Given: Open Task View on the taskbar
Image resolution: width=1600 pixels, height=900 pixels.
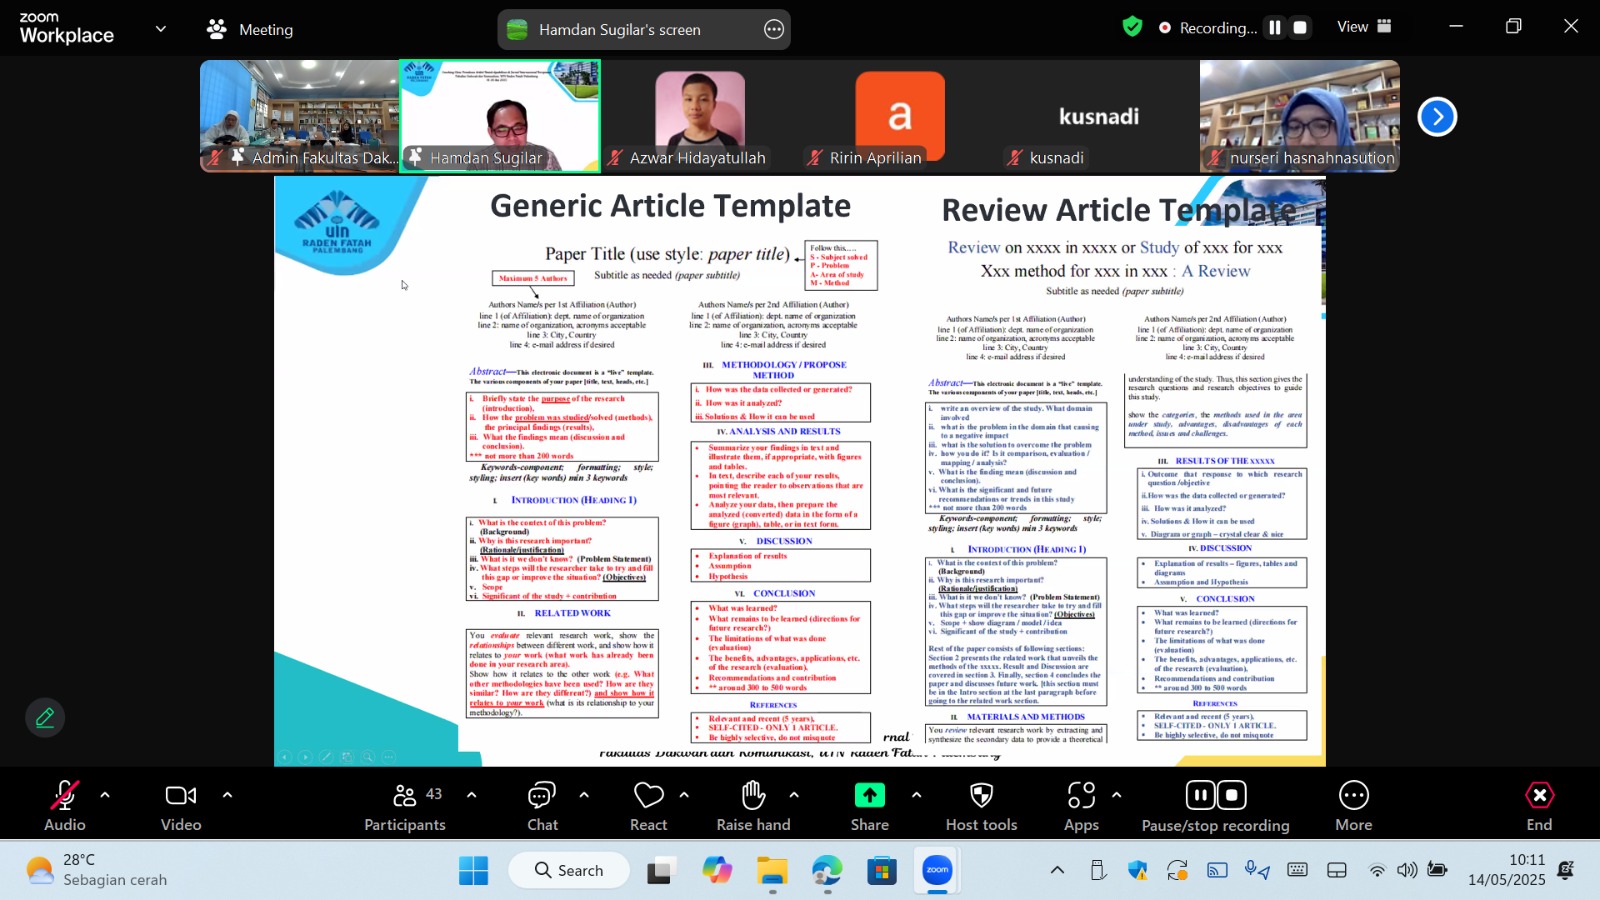Looking at the screenshot, I should point(661,870).
